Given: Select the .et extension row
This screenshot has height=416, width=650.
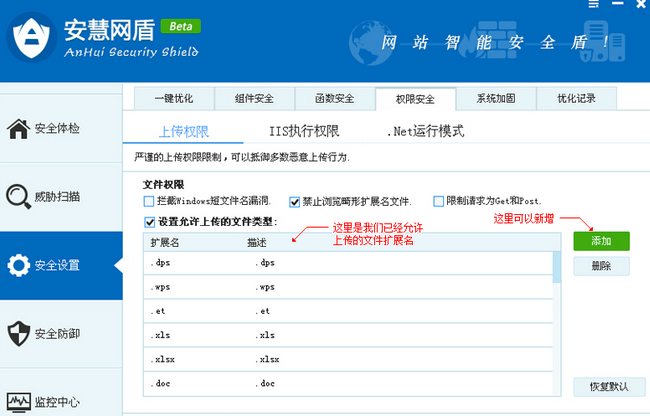Looking at the screenshot, I should click(348, 311).
